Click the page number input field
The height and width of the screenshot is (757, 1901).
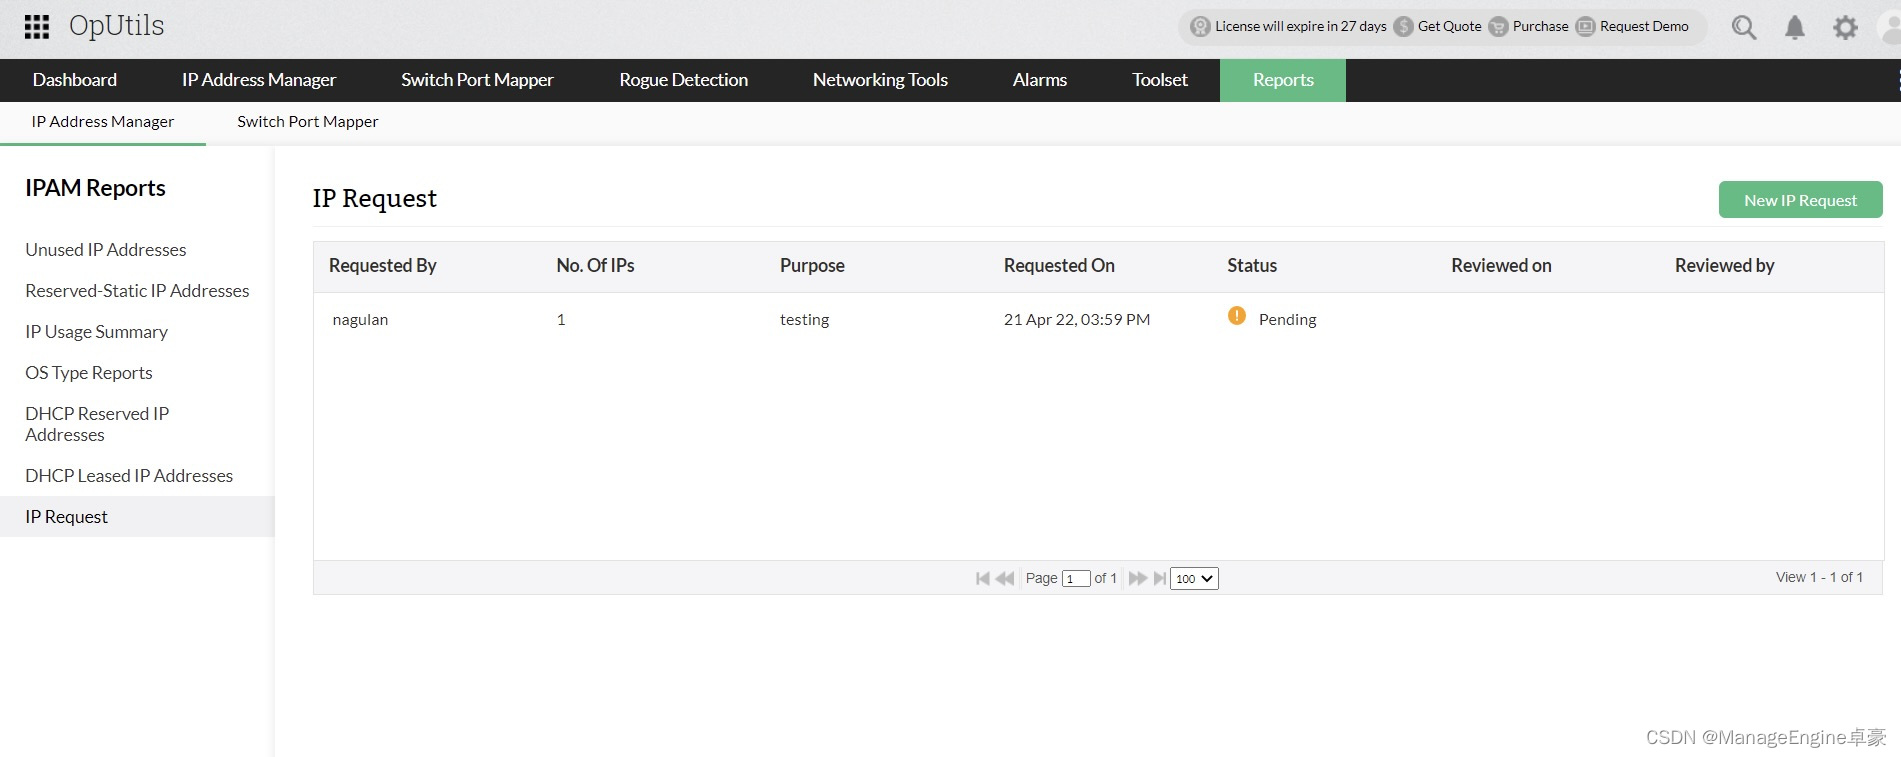tap(1076, 579)
